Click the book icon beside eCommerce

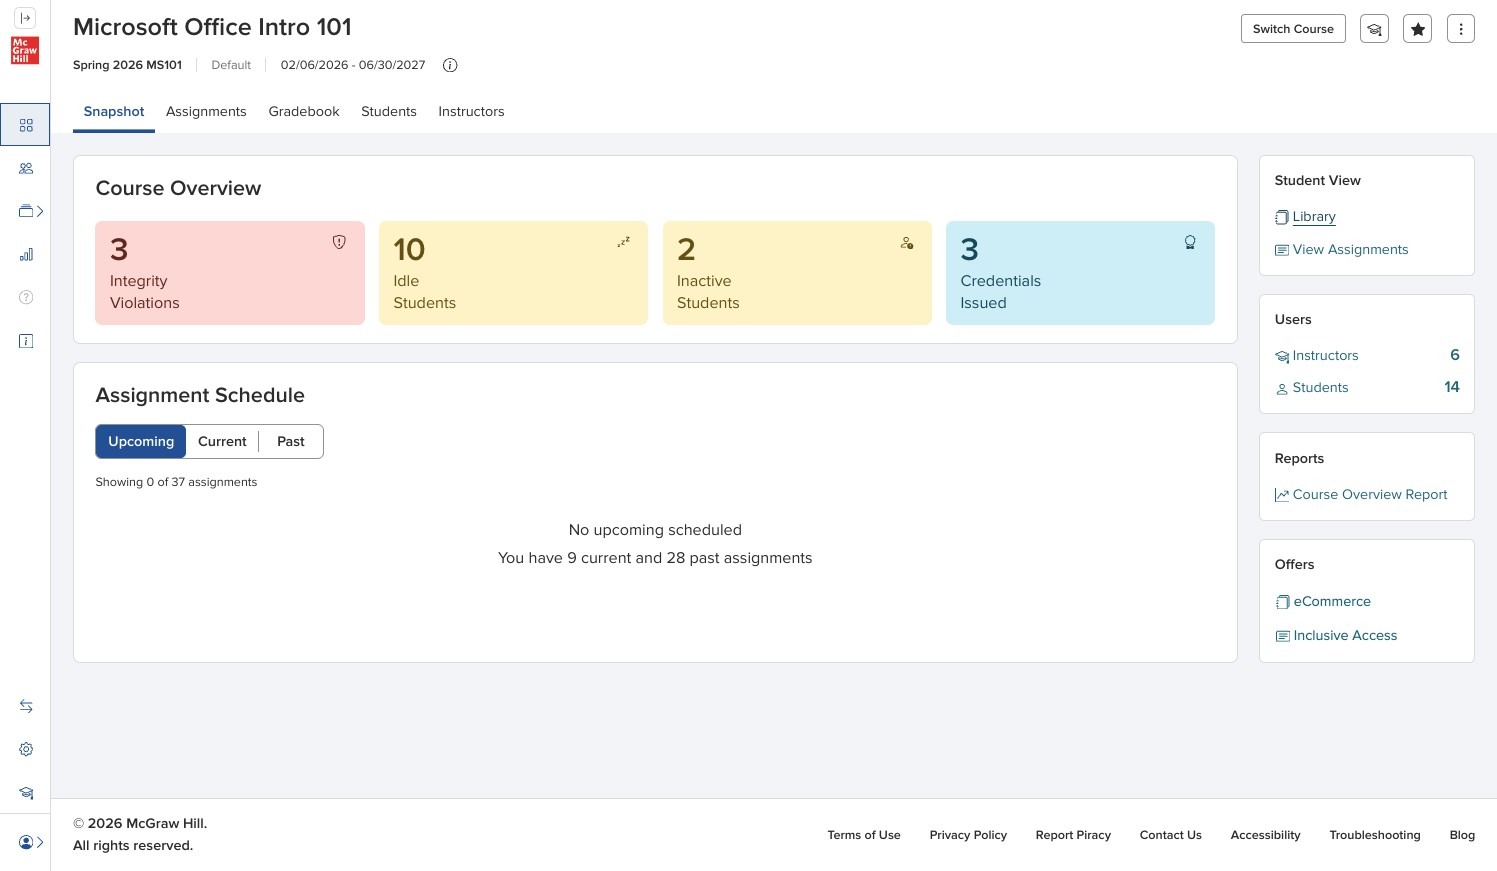[1283, 602]
